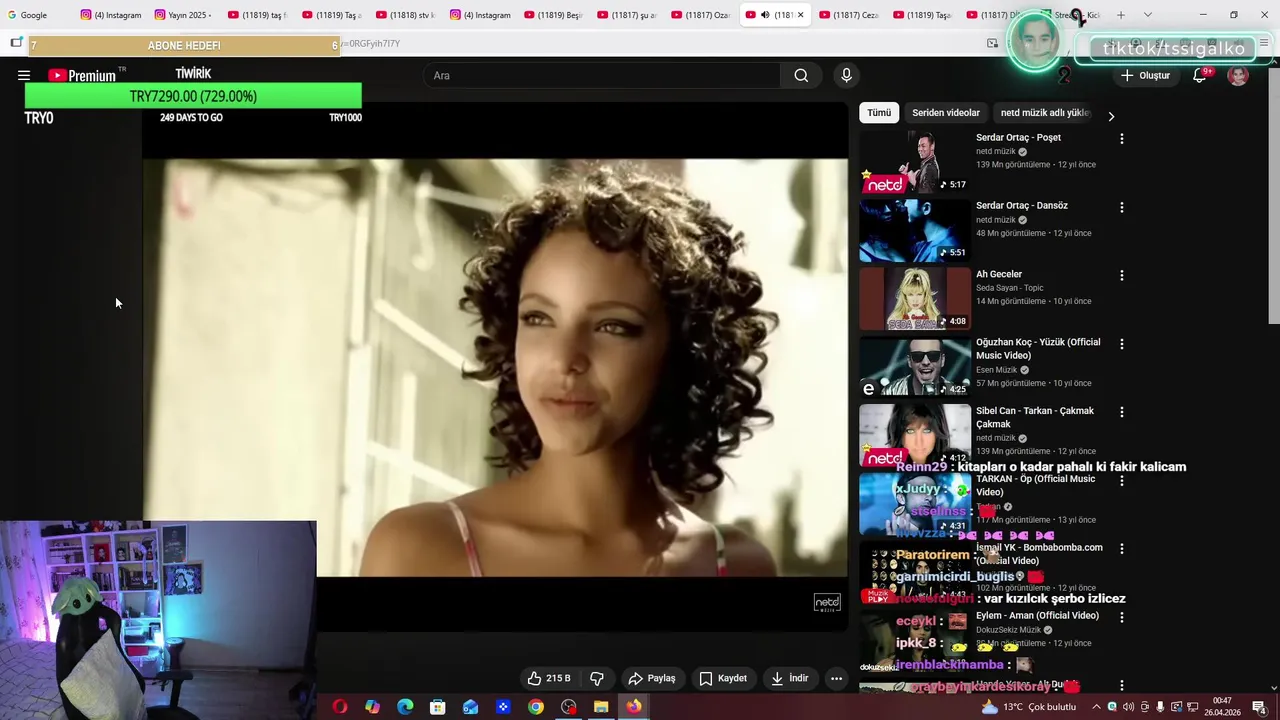The image size is (1280, 720).
Task: Open the notifications bell
Action: point(1199,75)
